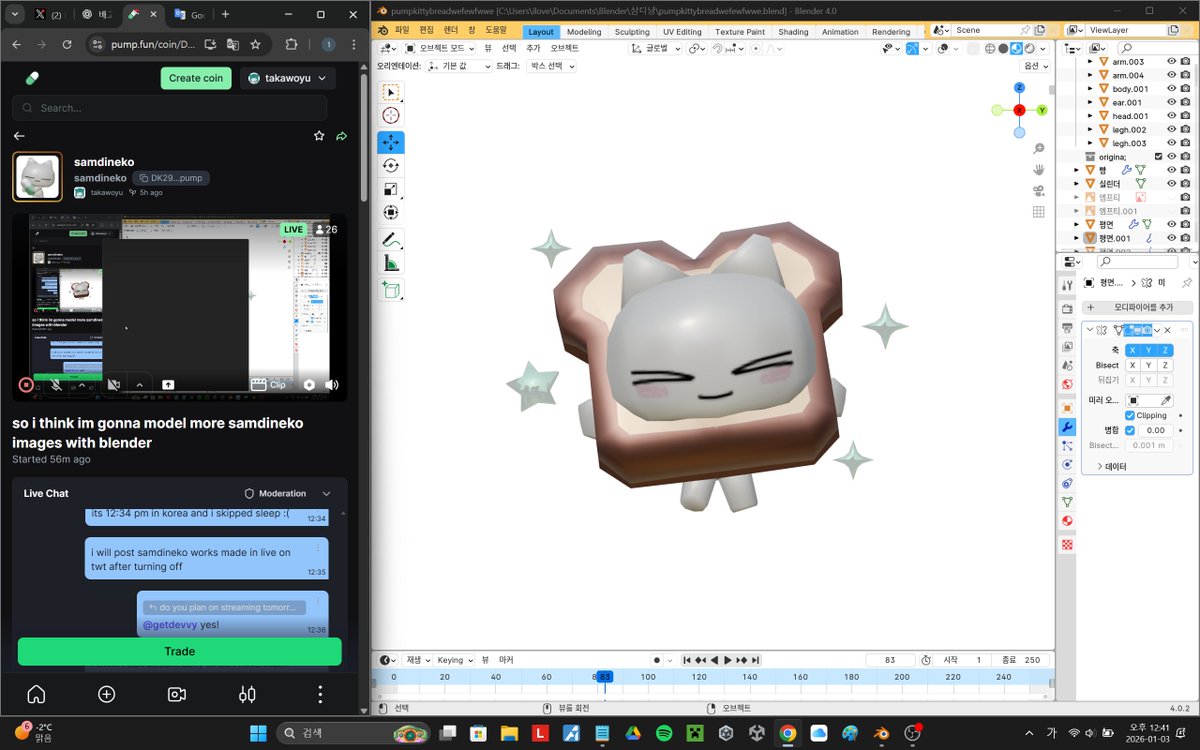
Task: Toggle the Clipping checkbox
Action: pos(1130,415)
